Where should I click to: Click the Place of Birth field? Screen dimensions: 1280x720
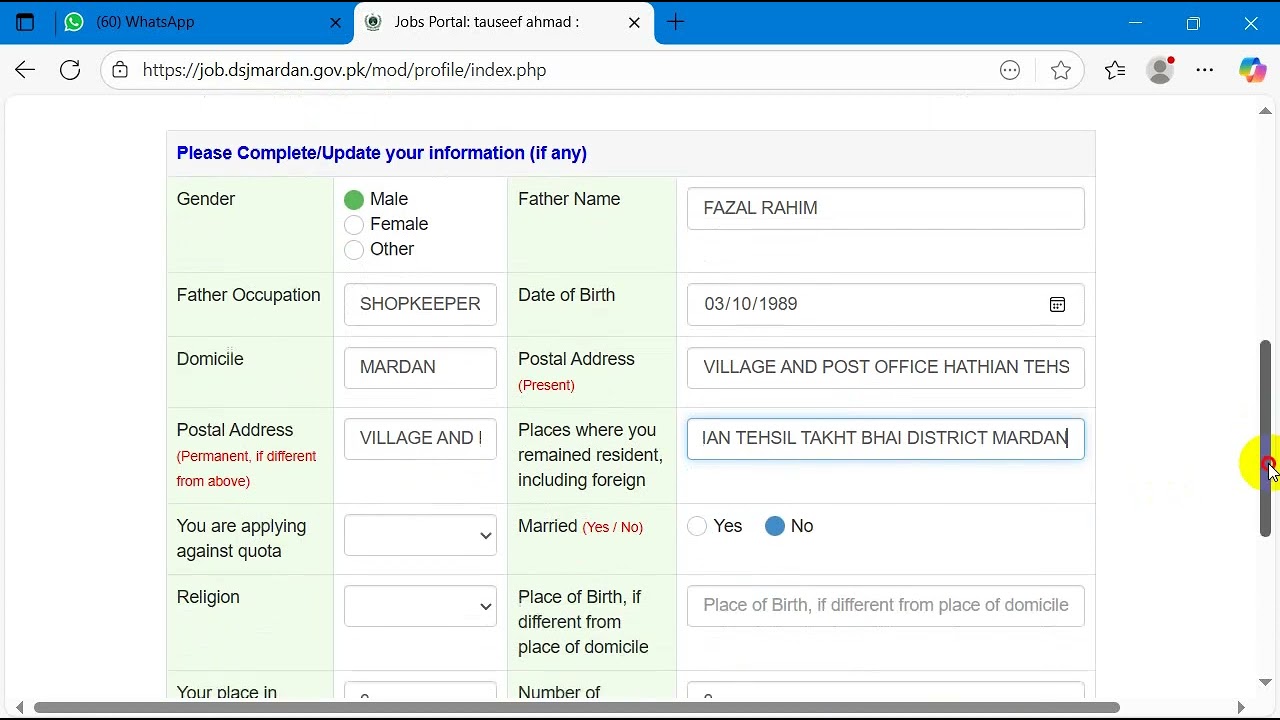pos(886,605)
